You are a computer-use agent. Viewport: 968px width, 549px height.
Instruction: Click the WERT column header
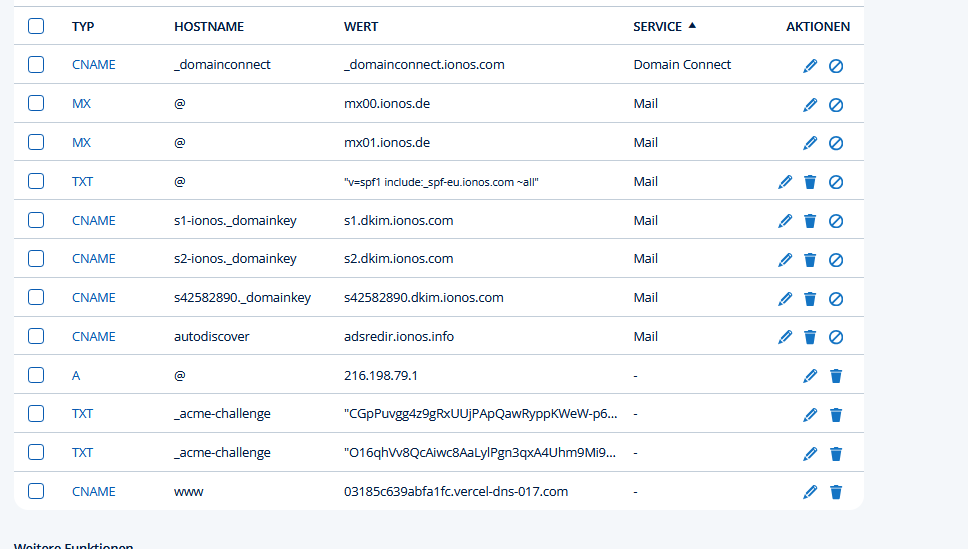[x=361, y=27]
